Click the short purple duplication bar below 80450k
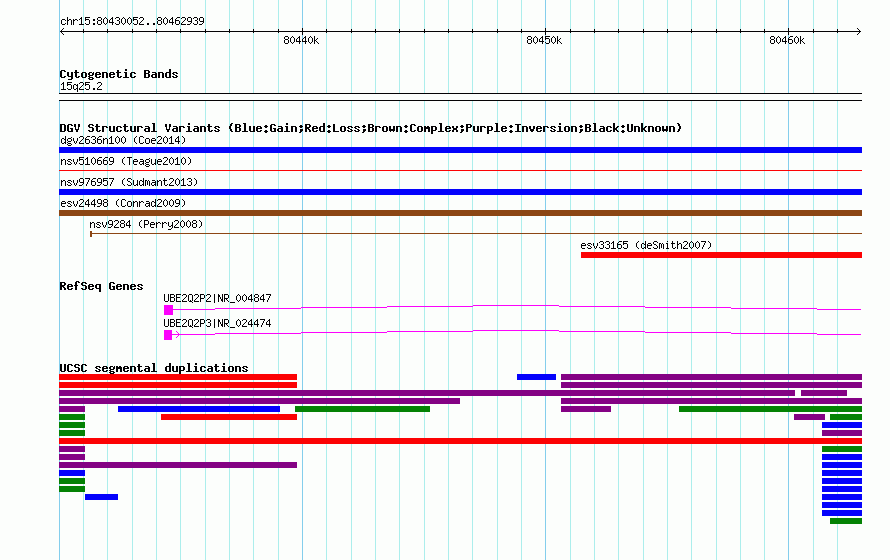The width and height of the screenshot is (890, 560). 586,409
